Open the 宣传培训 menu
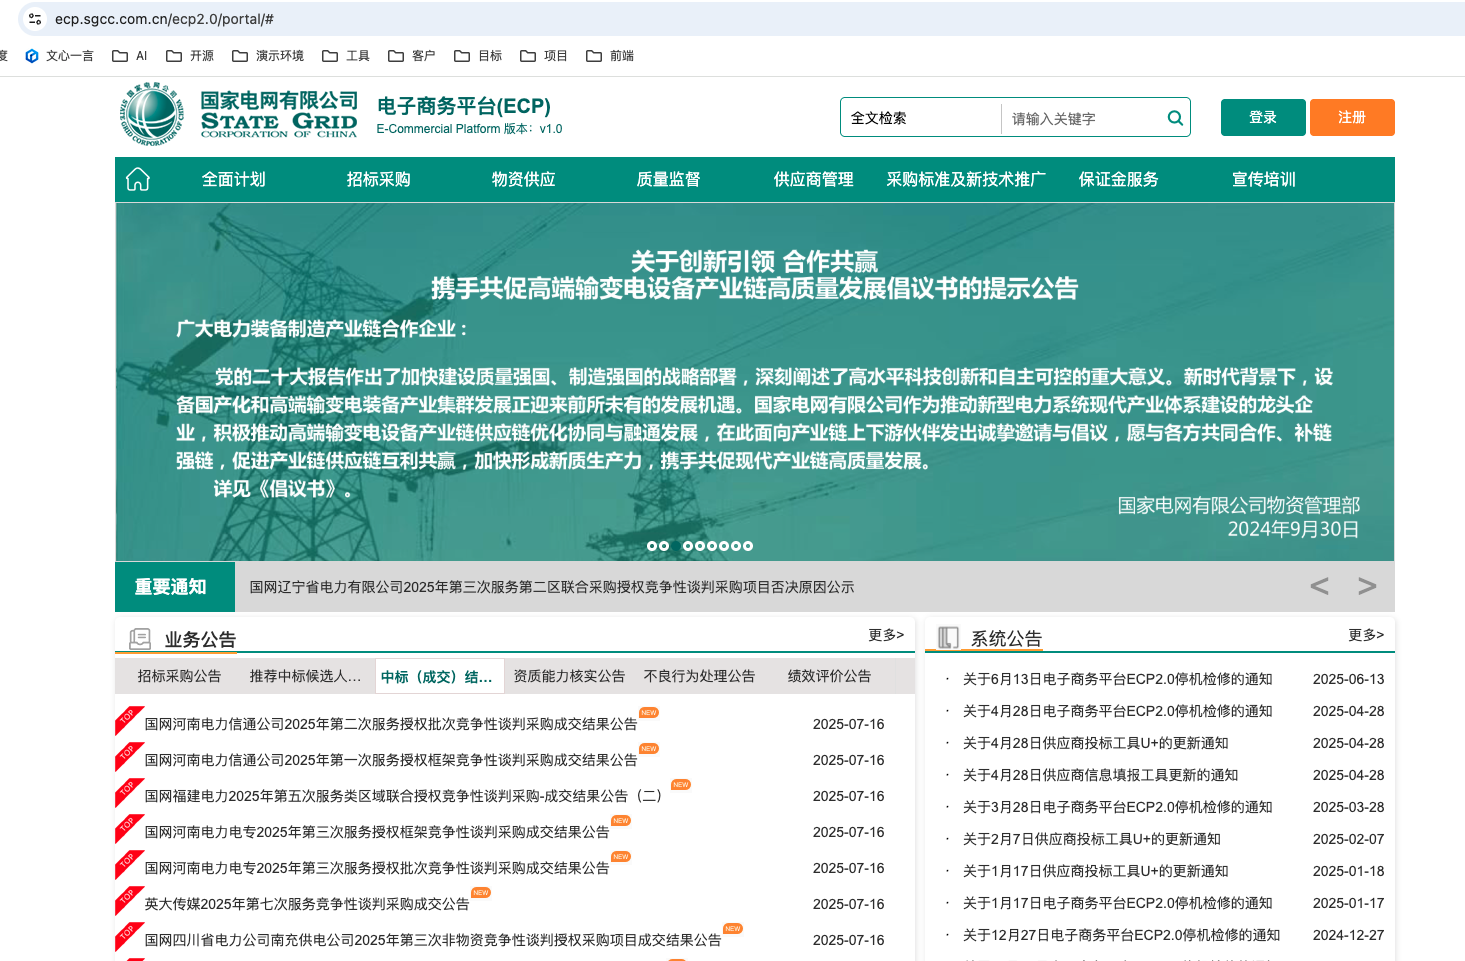Image resolution: width=1465 pixels, height=961 pixels. pos(1264,179)
